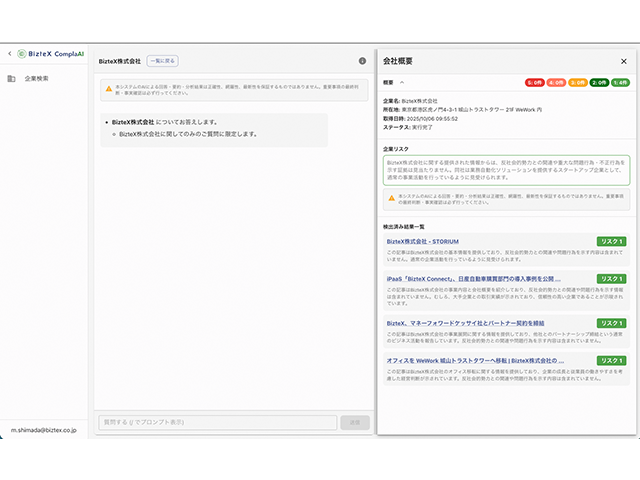Click m.shimada@biztex.co.jp account label
Screen dimensions: 640x480
tap(44, 430)
